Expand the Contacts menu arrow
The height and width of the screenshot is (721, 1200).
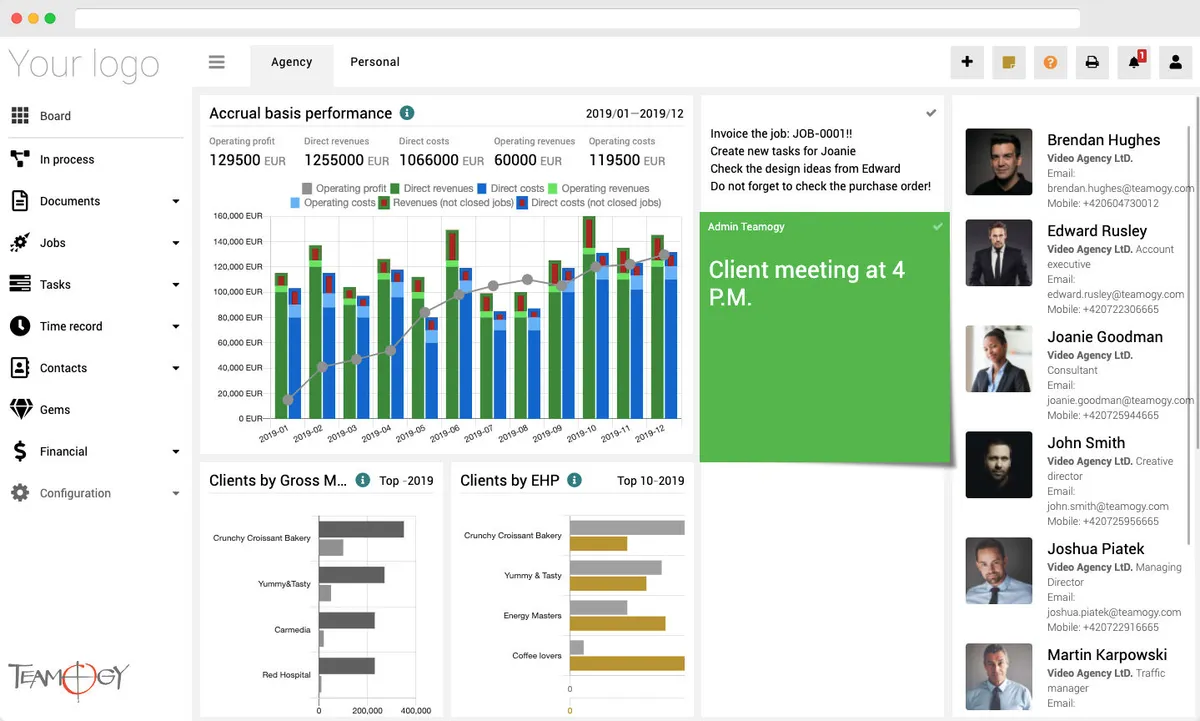click(x=176, y=368)
